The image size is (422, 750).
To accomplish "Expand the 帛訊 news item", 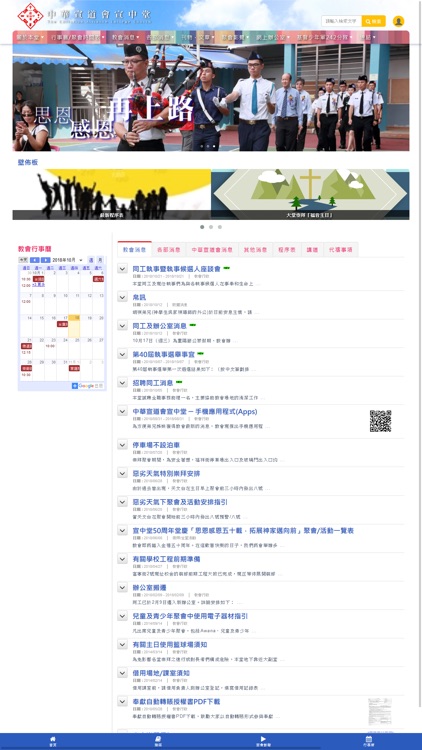I will pos(122,297).
